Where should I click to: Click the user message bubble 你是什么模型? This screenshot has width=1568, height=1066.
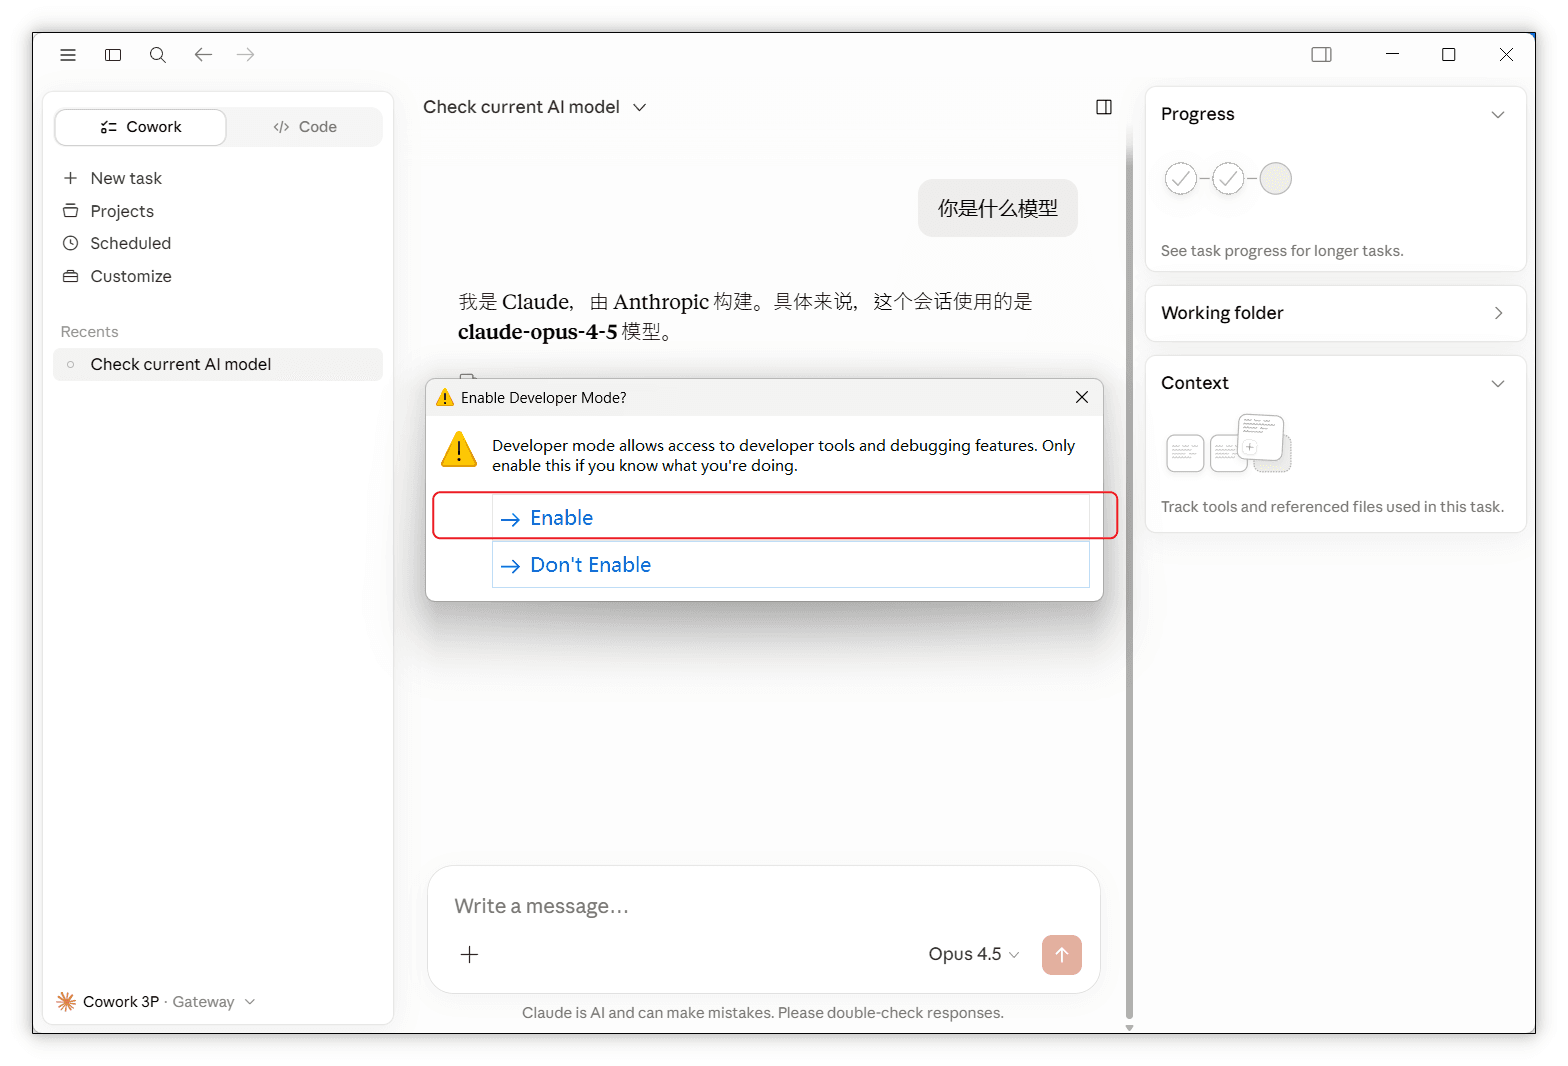[x=998, y=208]
